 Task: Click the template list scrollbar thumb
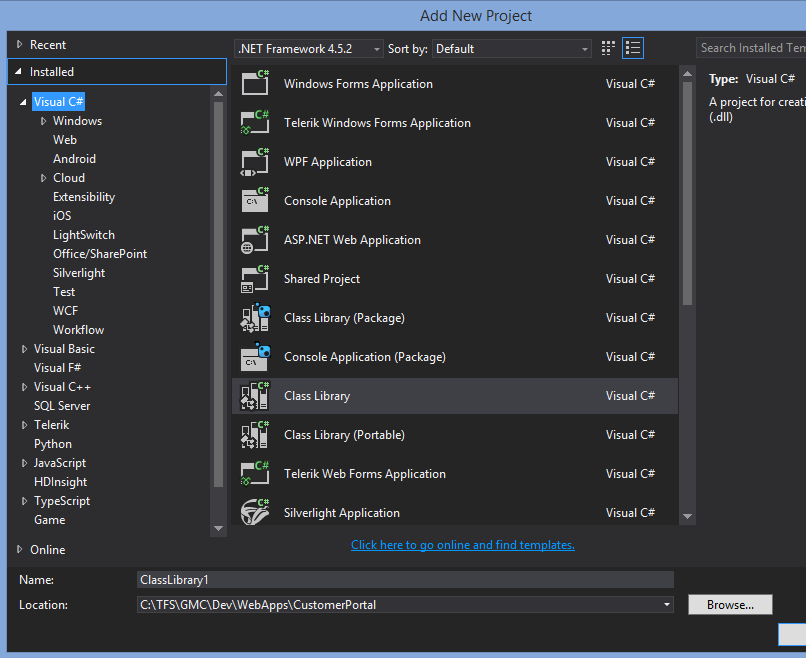coord(687,193)
